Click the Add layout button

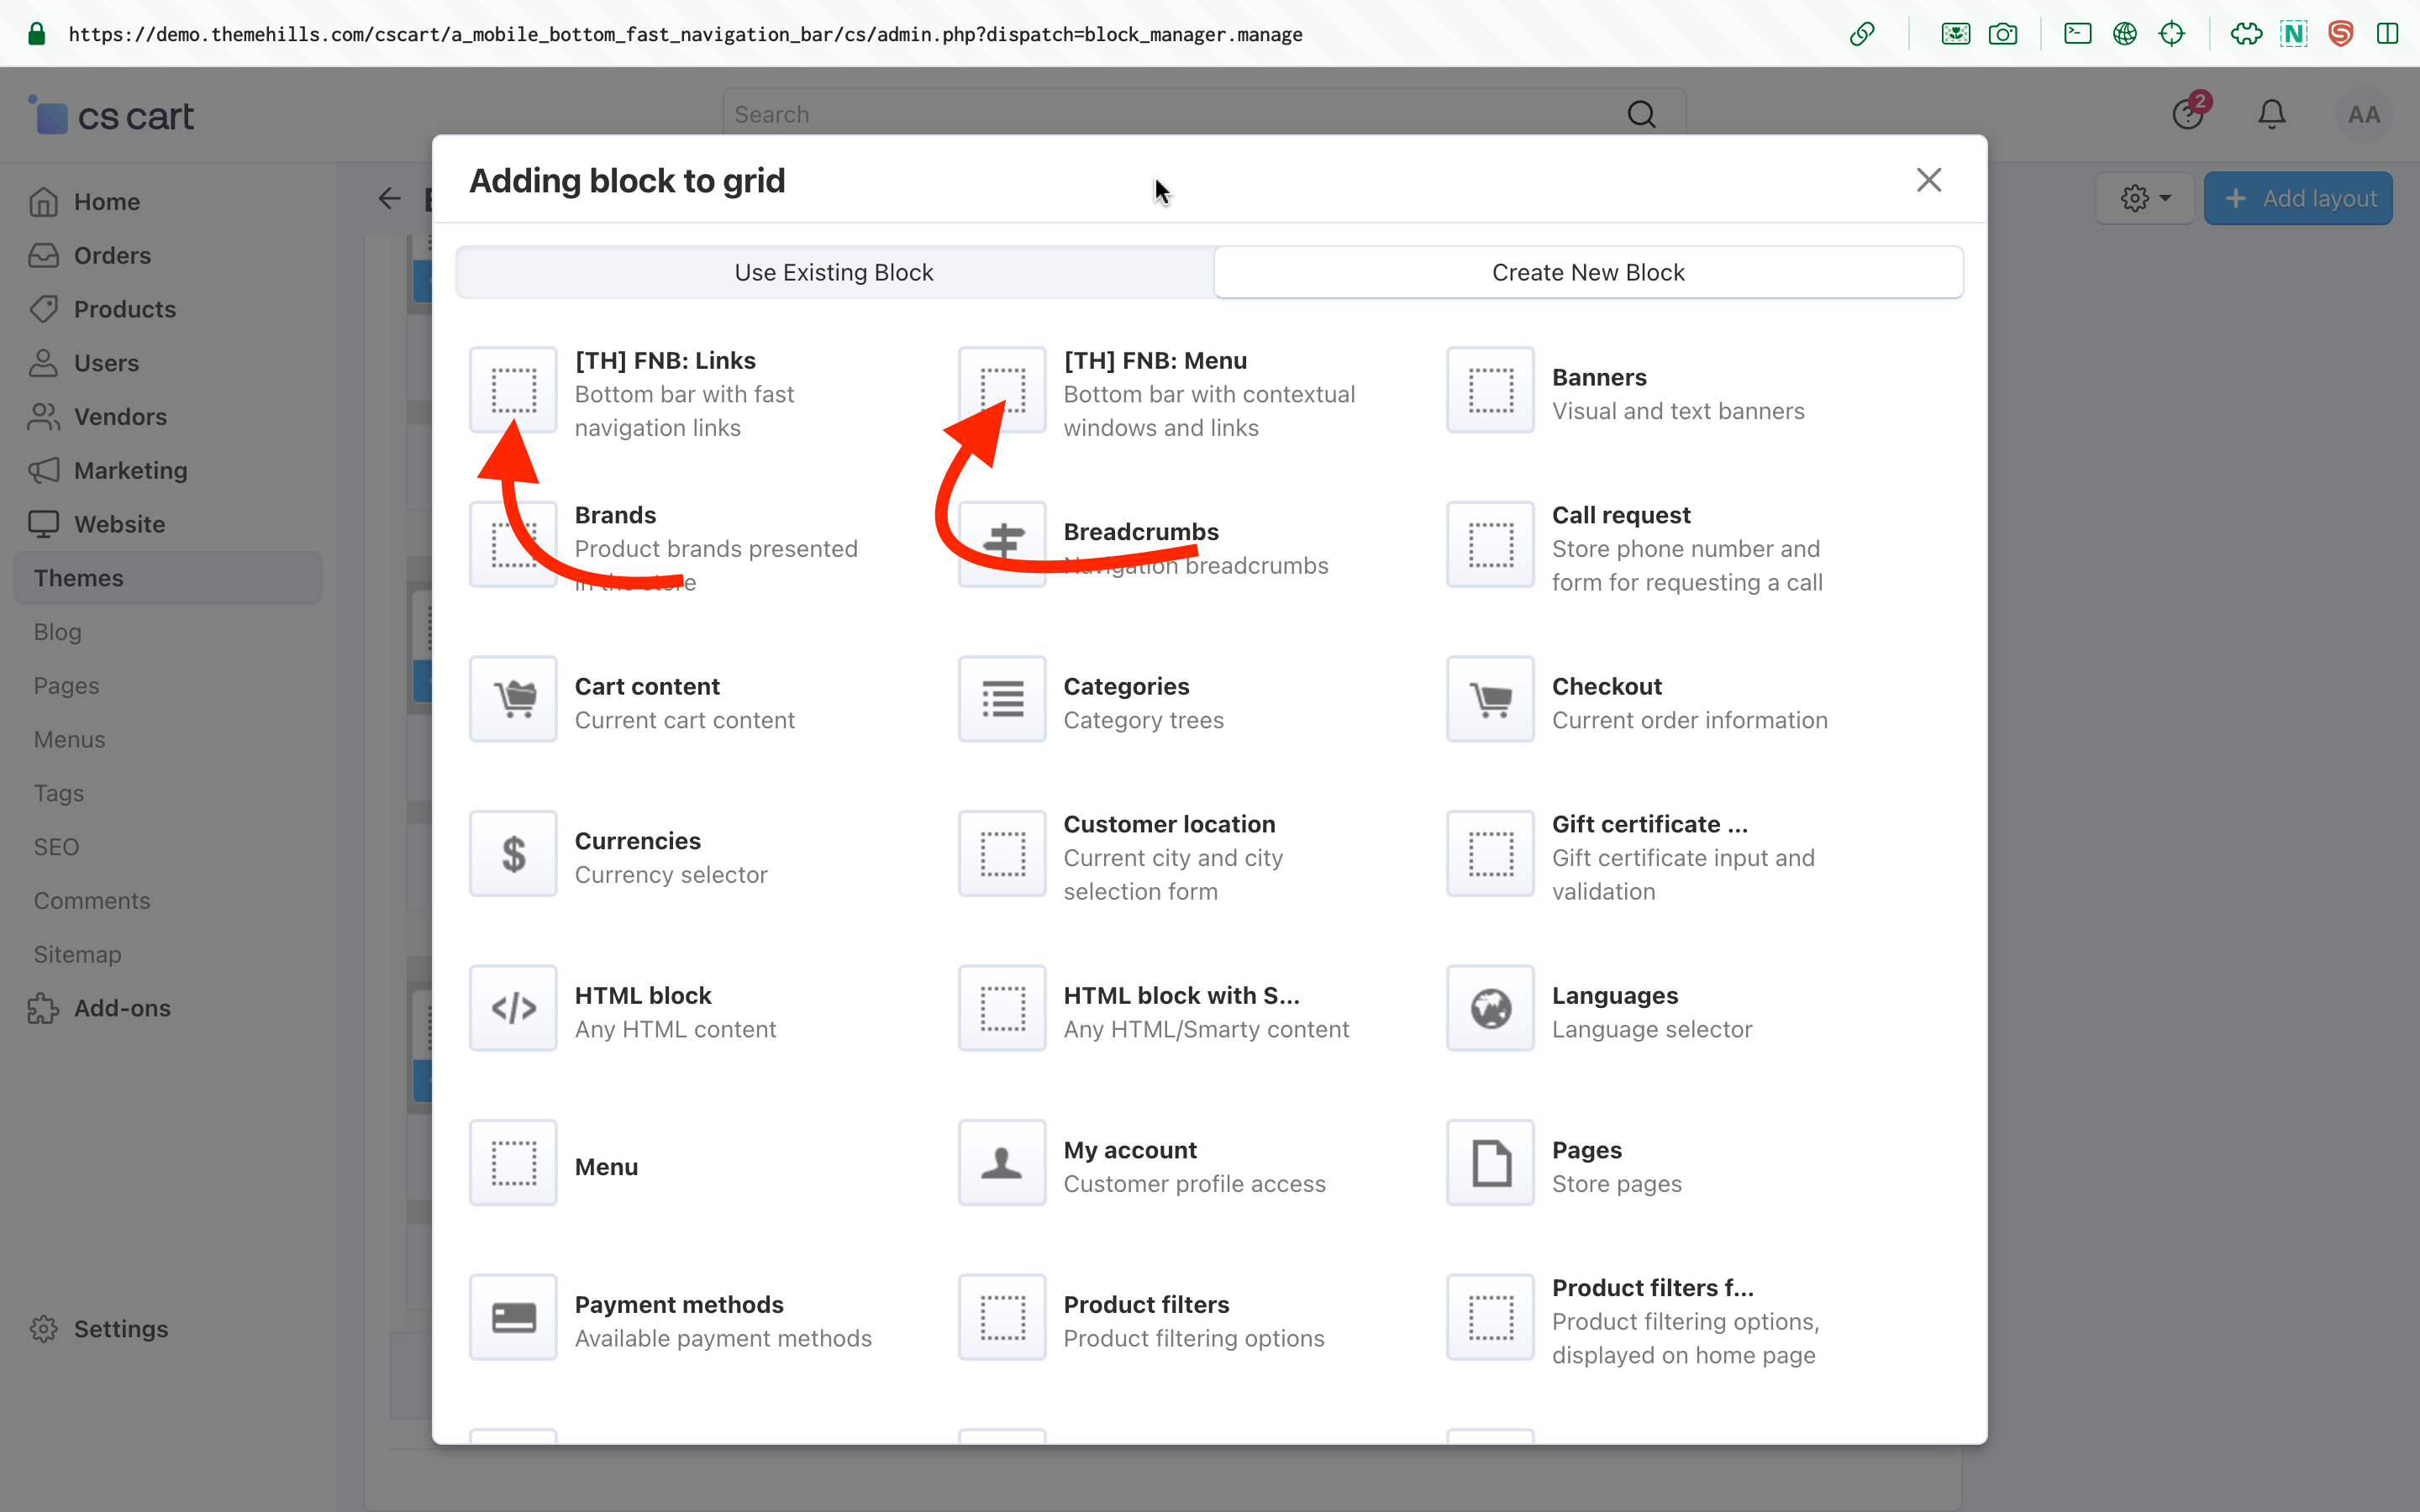tap(2298, 198)
